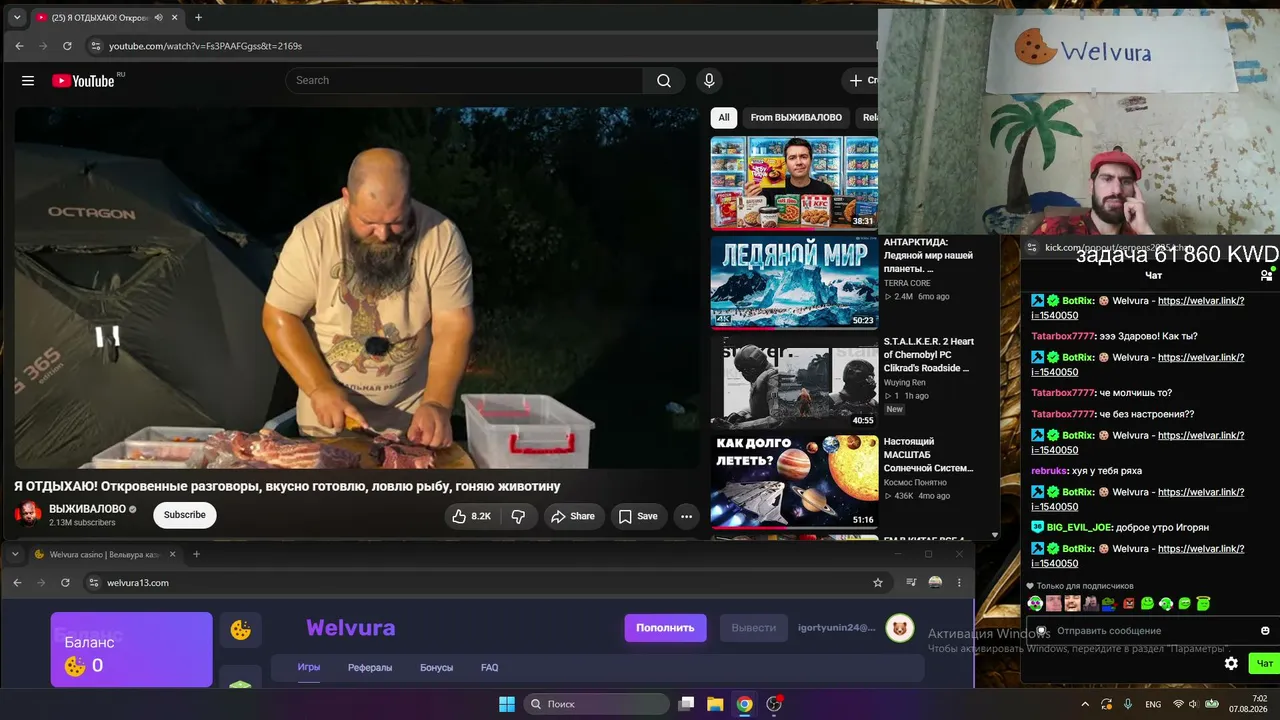Viewport: 1280px width, 720px height.
Task: Open Task View on the taskbar
Action: pyautogui.click(x=686, y=704)
